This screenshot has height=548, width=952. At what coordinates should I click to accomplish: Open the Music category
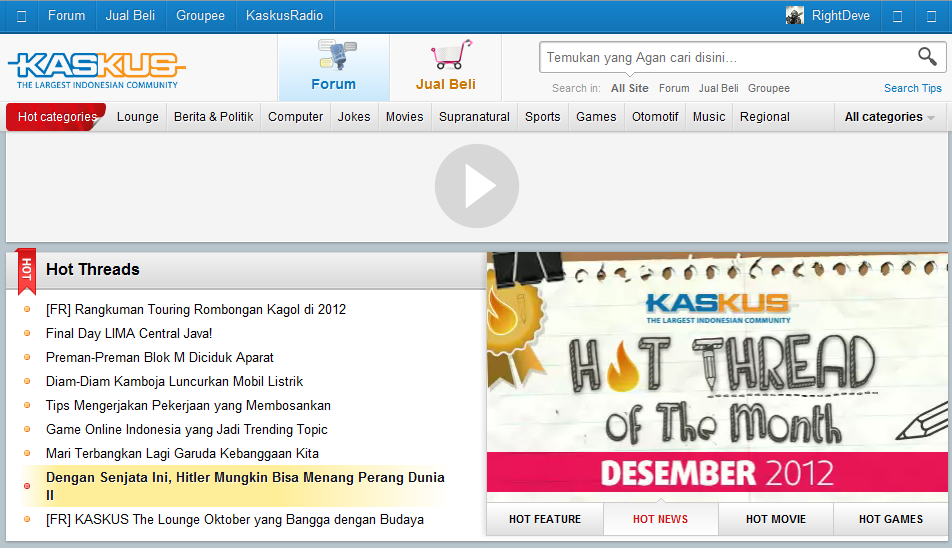(x=709, y=117)
